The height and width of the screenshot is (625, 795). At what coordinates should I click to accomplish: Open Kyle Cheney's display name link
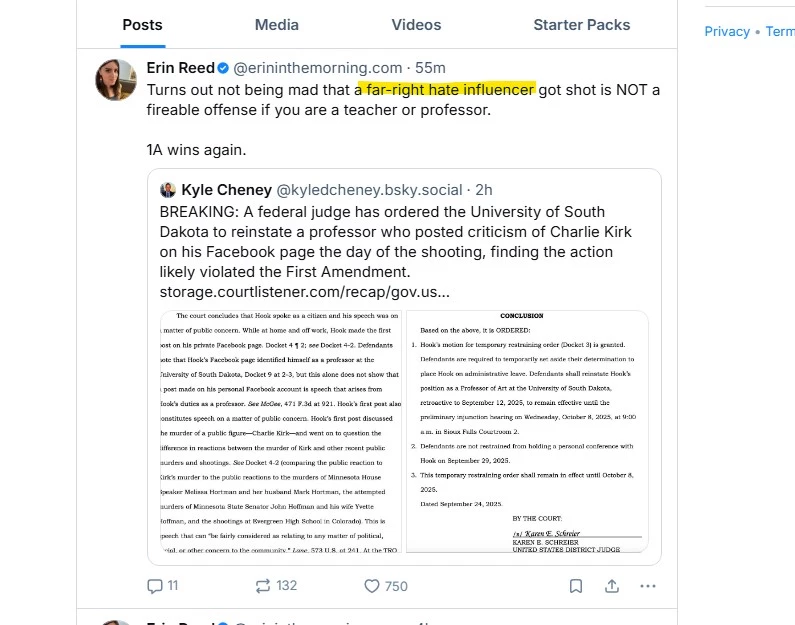tap(226, 189)
